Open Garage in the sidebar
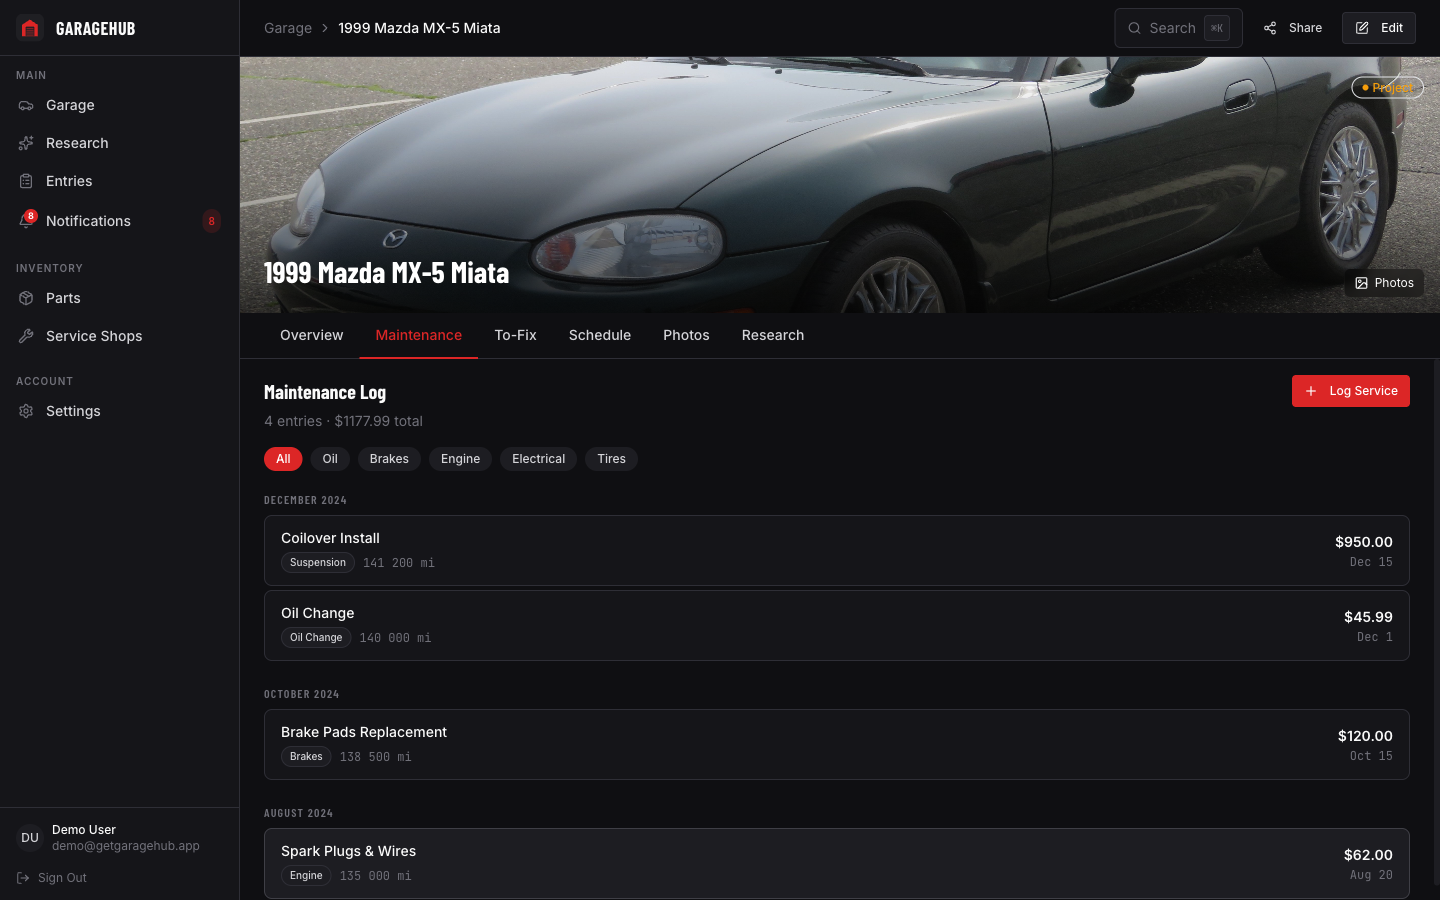 [119, 105]
